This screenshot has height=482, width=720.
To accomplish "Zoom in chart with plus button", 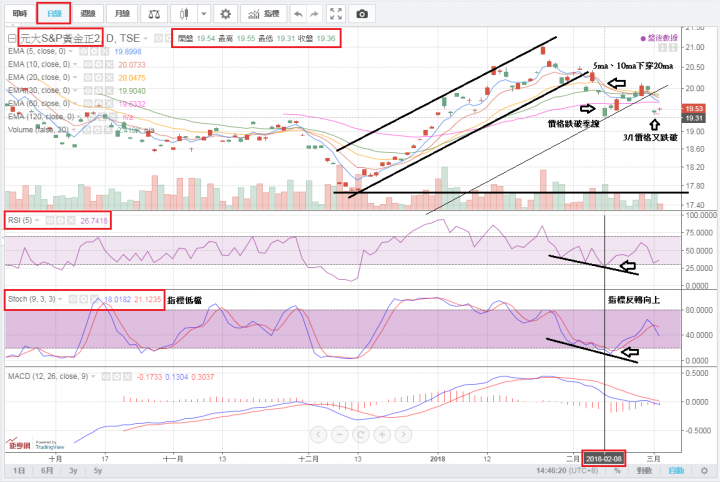I will 382,434.
